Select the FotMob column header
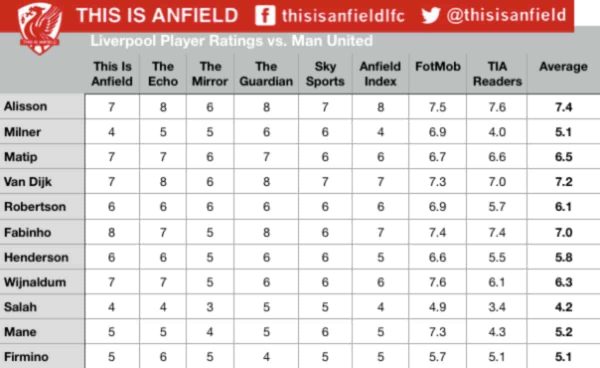 click(x=438, y=67)
